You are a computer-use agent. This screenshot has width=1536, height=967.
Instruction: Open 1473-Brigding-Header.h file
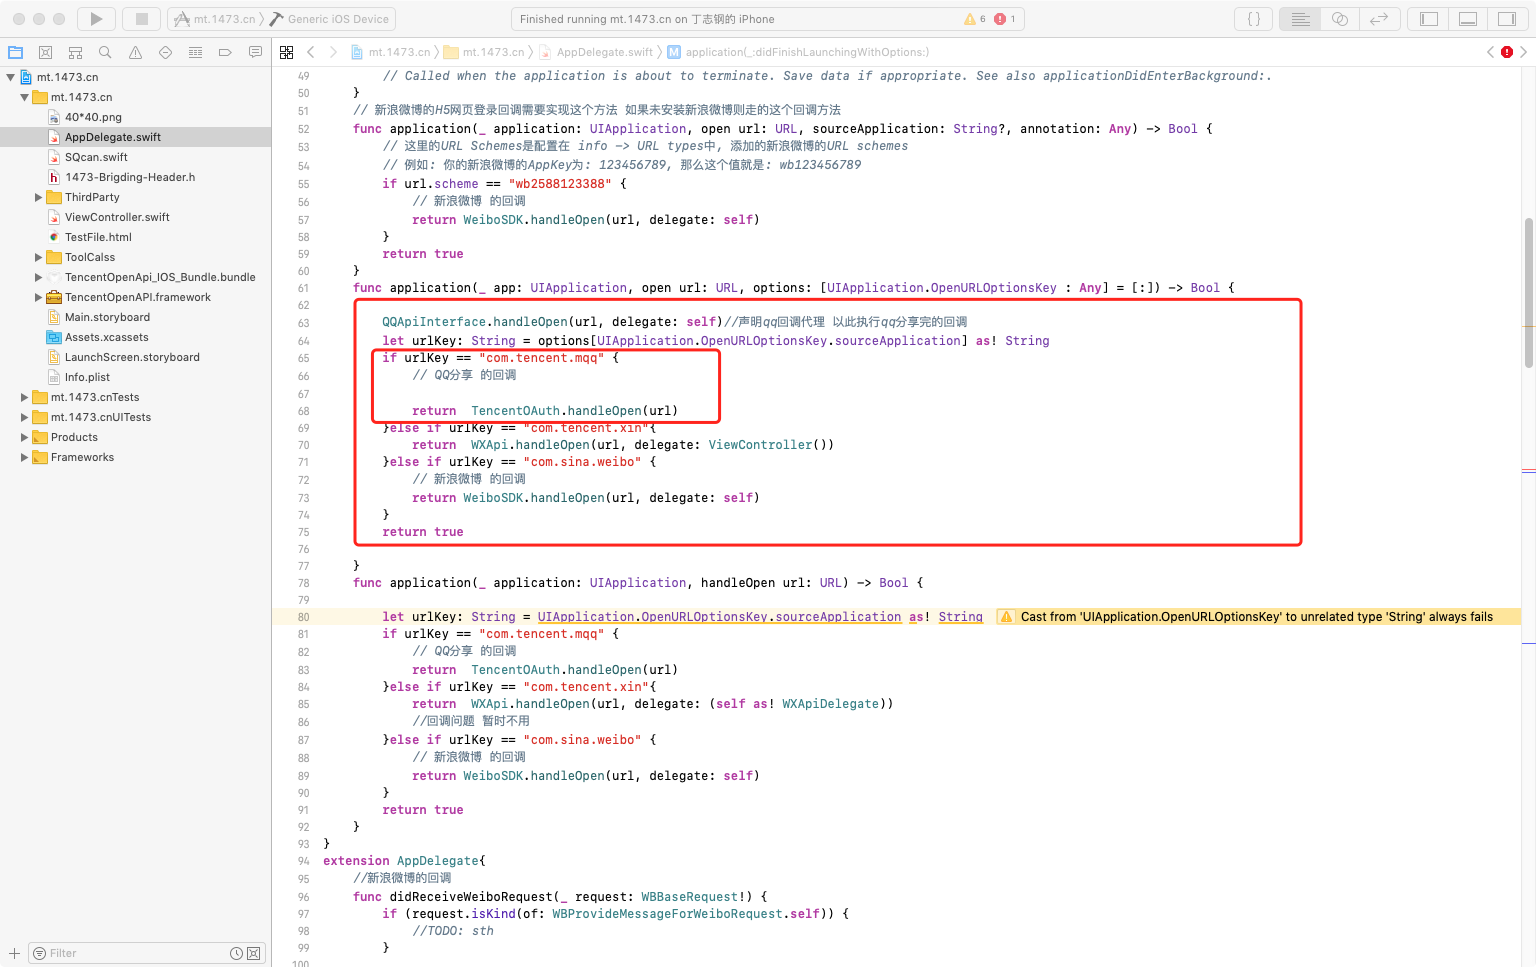(130, 177)
